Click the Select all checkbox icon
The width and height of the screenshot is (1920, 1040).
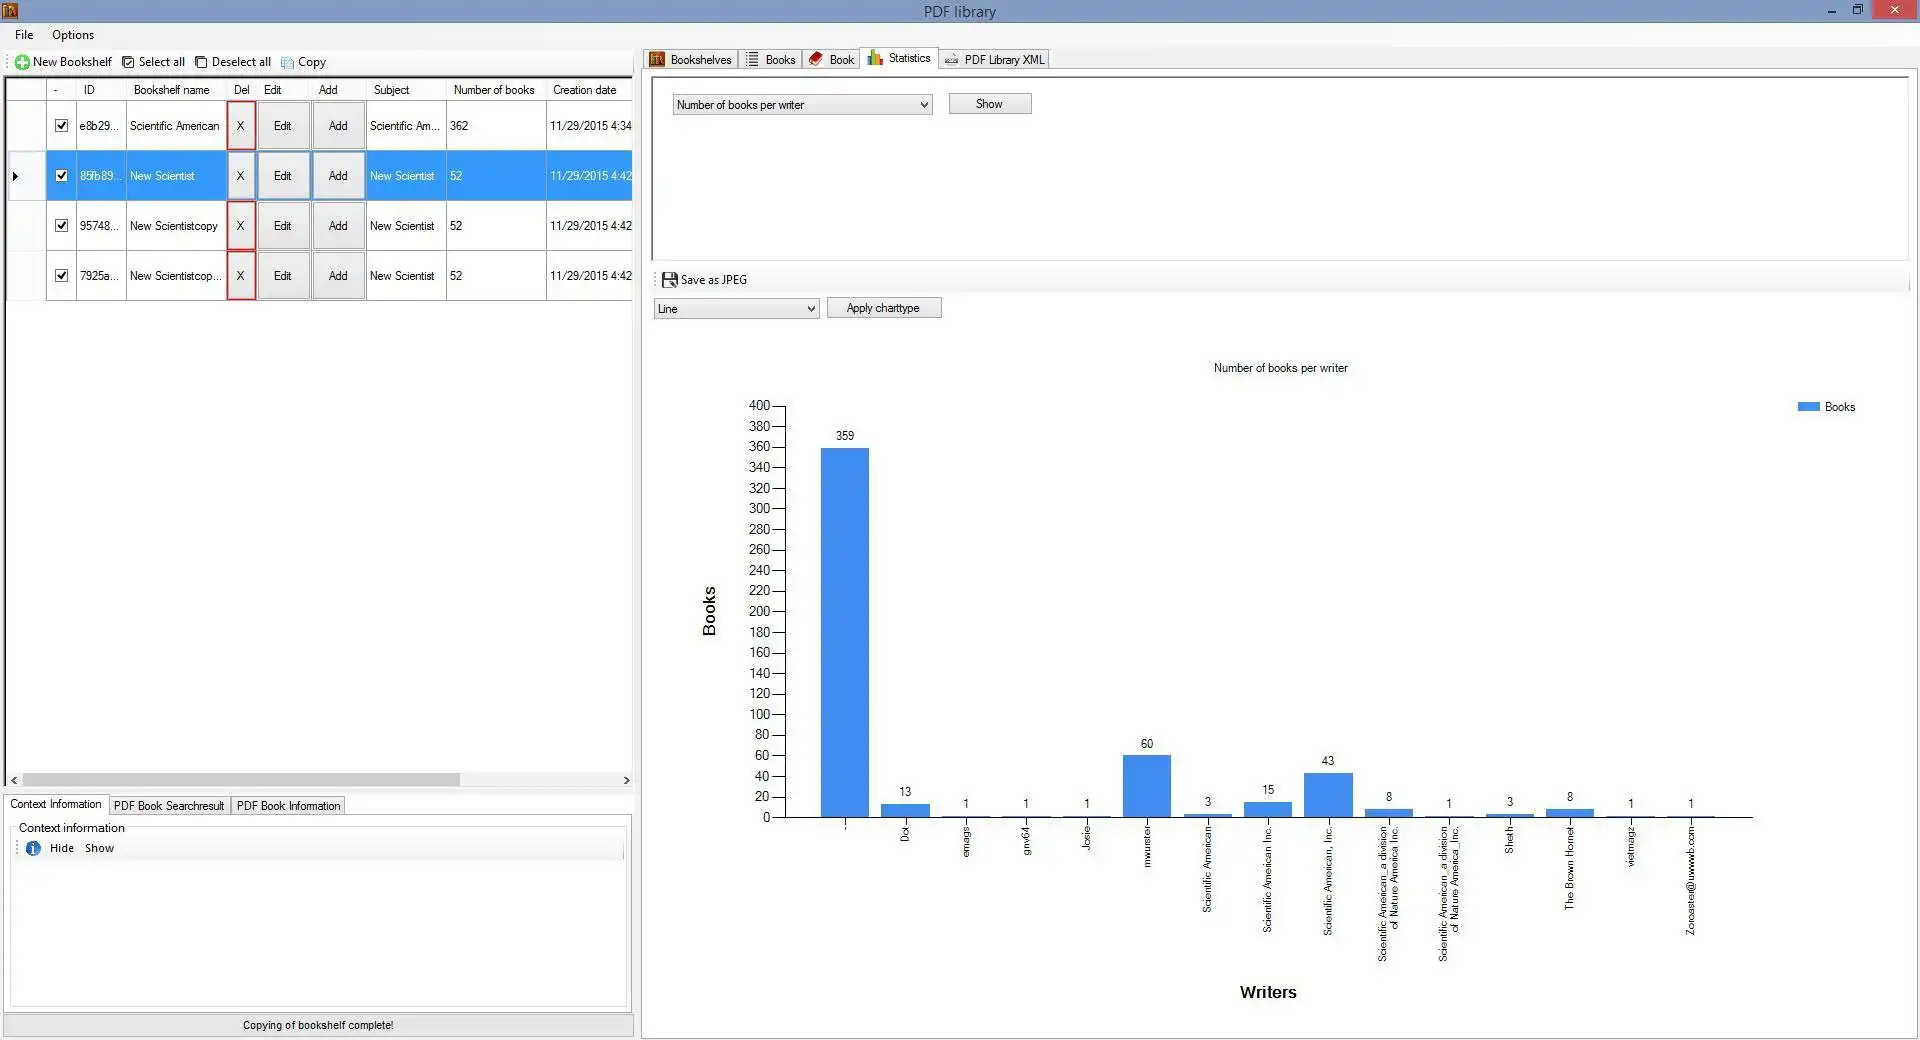point(128,62)
